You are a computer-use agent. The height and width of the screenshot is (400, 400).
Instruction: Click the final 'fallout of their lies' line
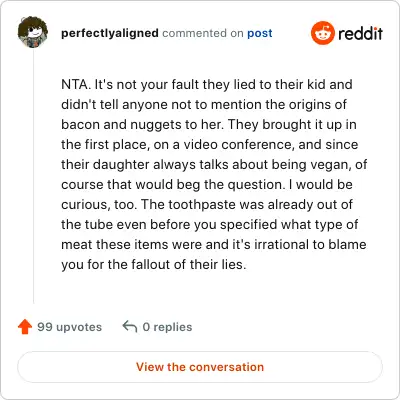coord(154,264)
